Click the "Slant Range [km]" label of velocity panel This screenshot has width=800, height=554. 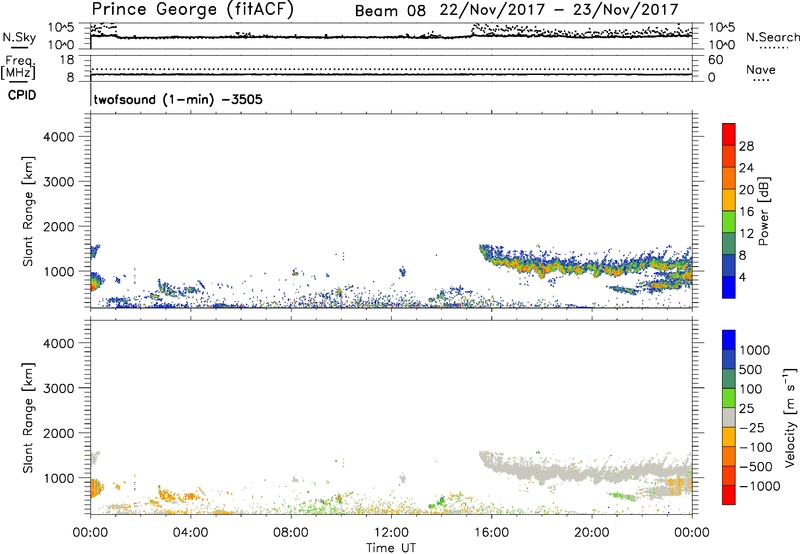click(x=28, y=417)
